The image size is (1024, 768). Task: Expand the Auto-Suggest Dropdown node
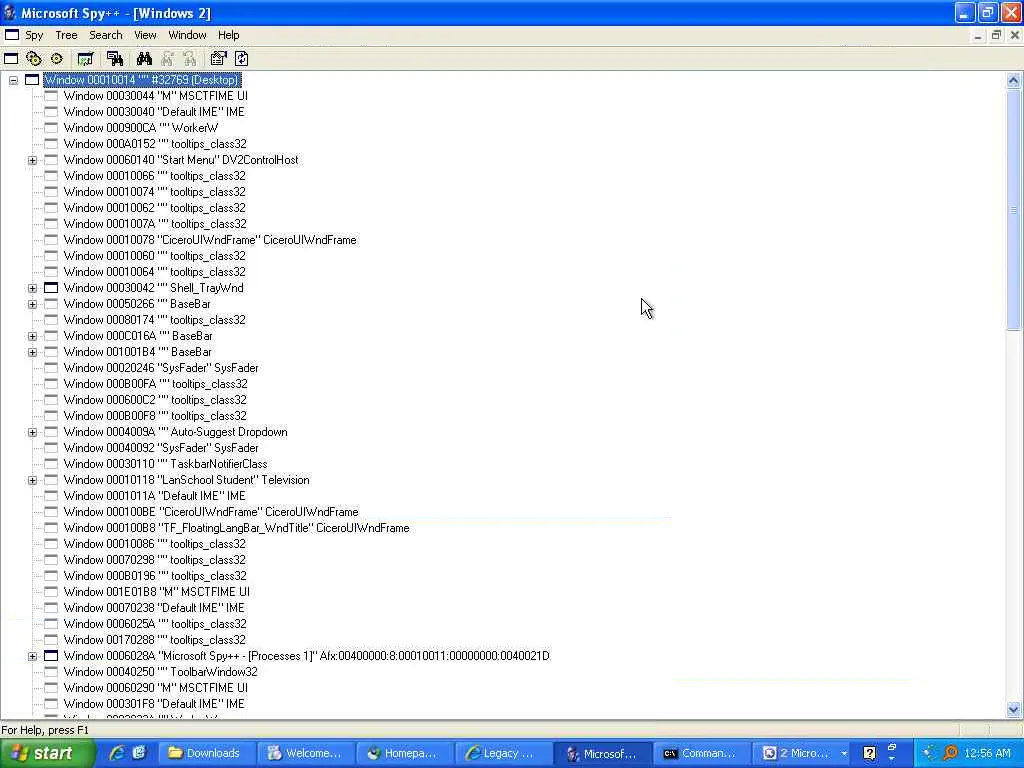pyautogui.click(x=32, y=432)
